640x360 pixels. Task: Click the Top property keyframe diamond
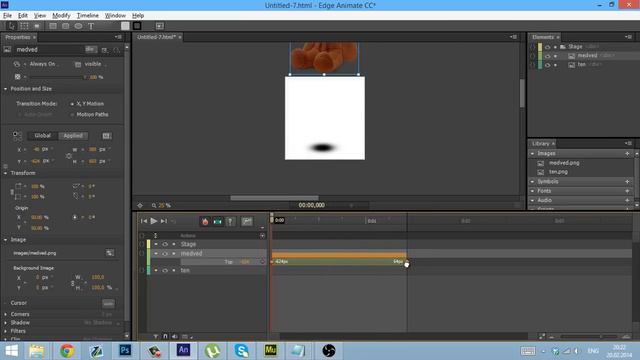click(x=262, y=262)
